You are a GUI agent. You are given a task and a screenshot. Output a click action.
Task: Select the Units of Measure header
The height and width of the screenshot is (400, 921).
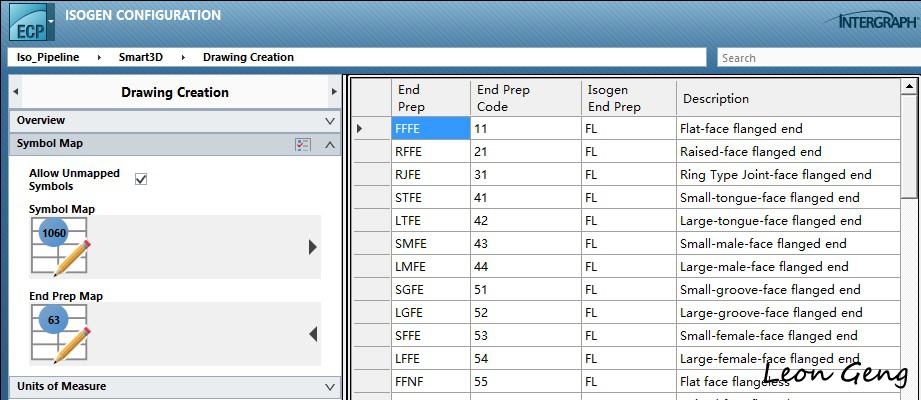pos(174,386)
